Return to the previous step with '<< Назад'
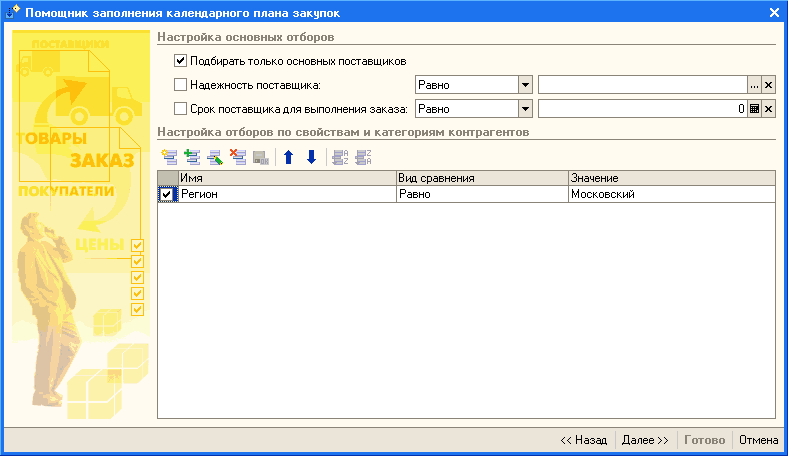788x456 pixels. [583, 440]
